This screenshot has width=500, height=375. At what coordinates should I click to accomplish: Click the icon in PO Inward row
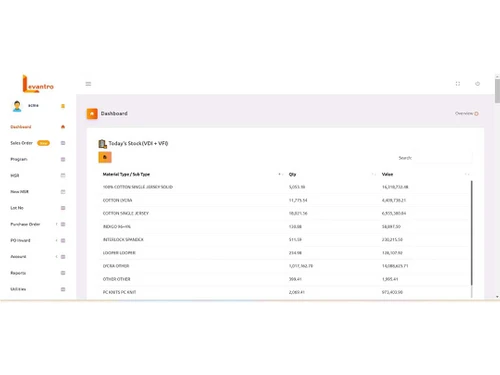(63, 241)
